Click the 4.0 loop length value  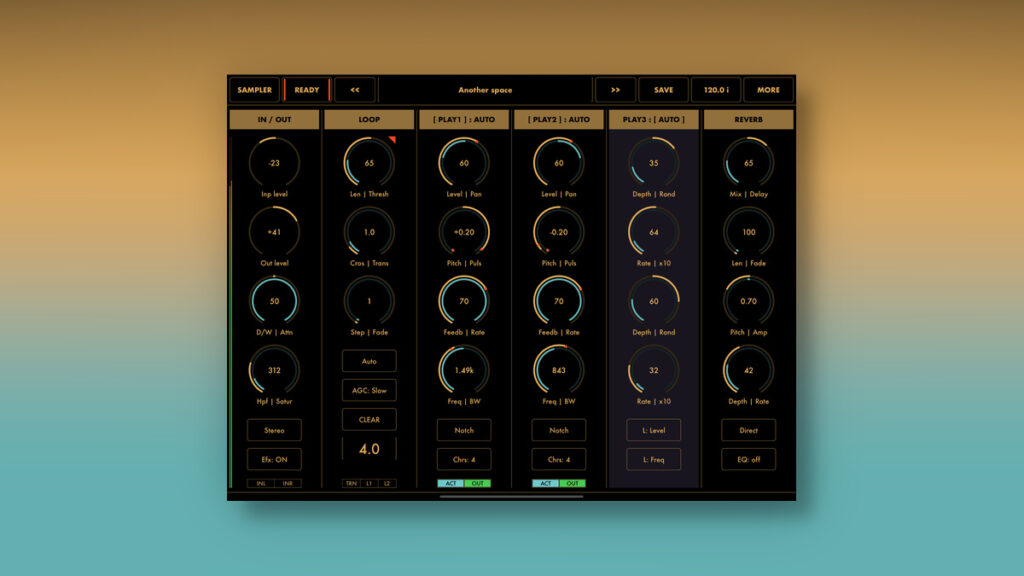pos(369,449)
